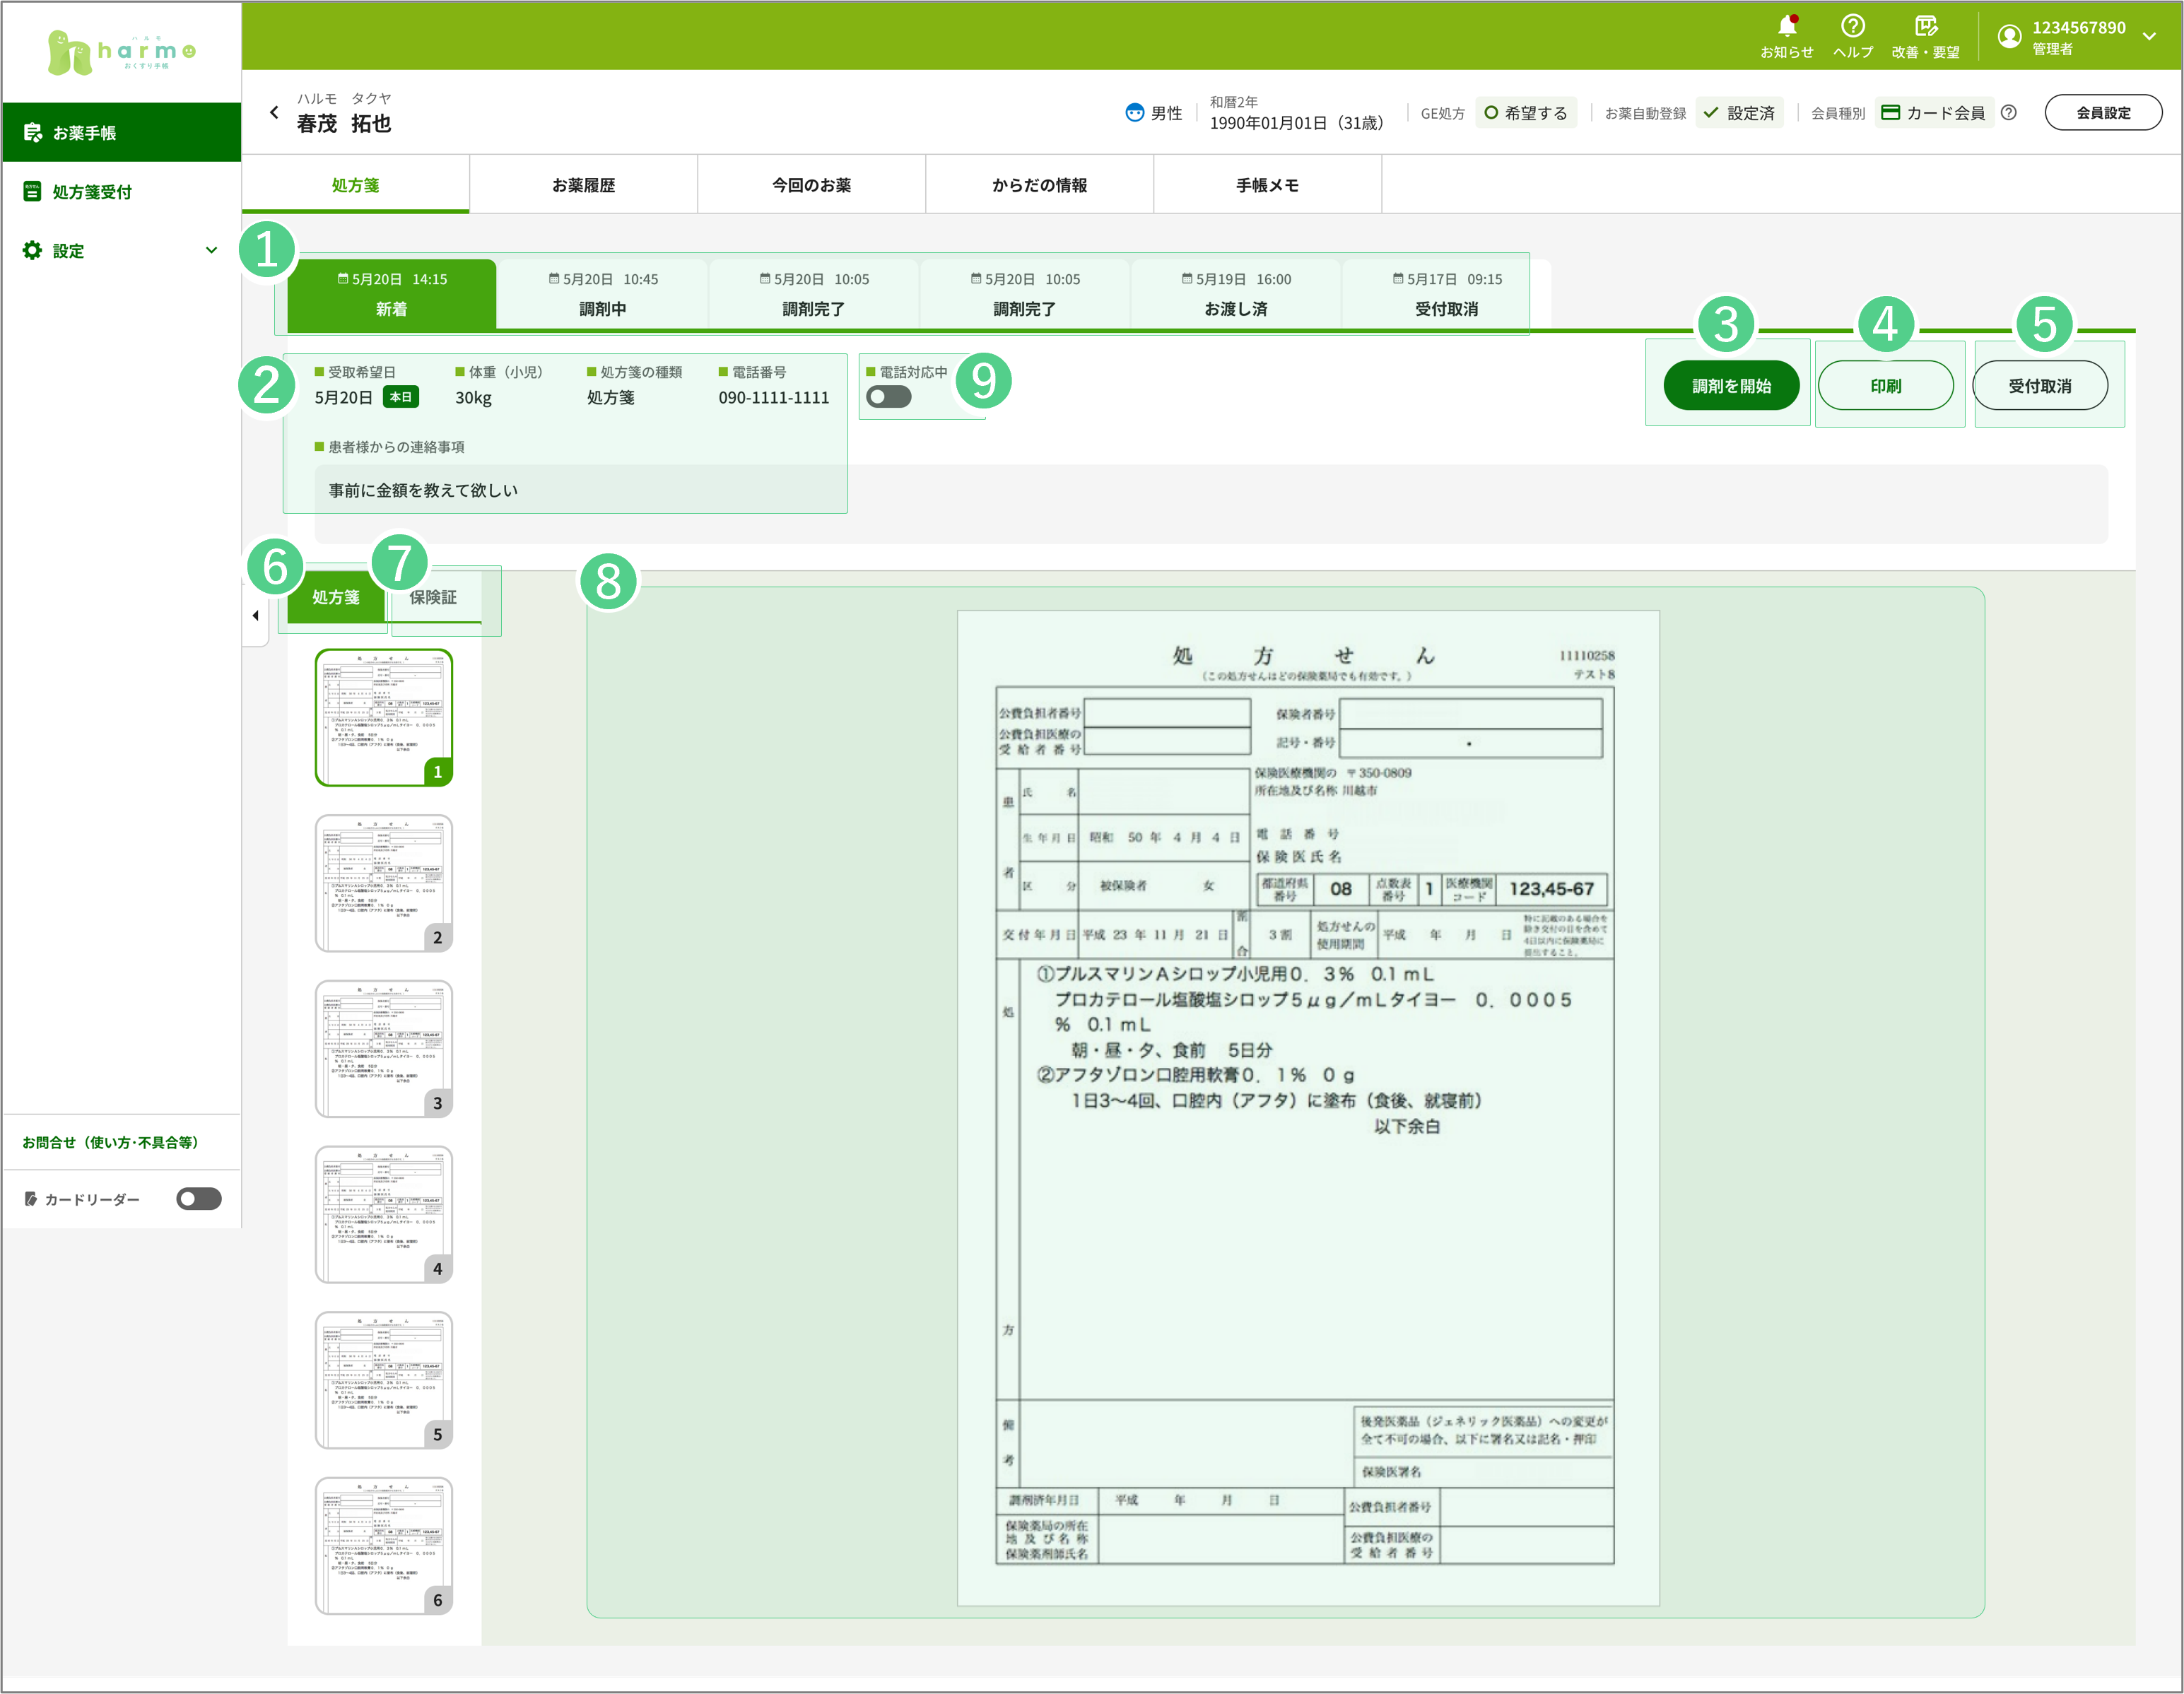This screenshot has height=1694, width=2184.
Task: Click the 調剤を開始 button
Action: 1730,386
